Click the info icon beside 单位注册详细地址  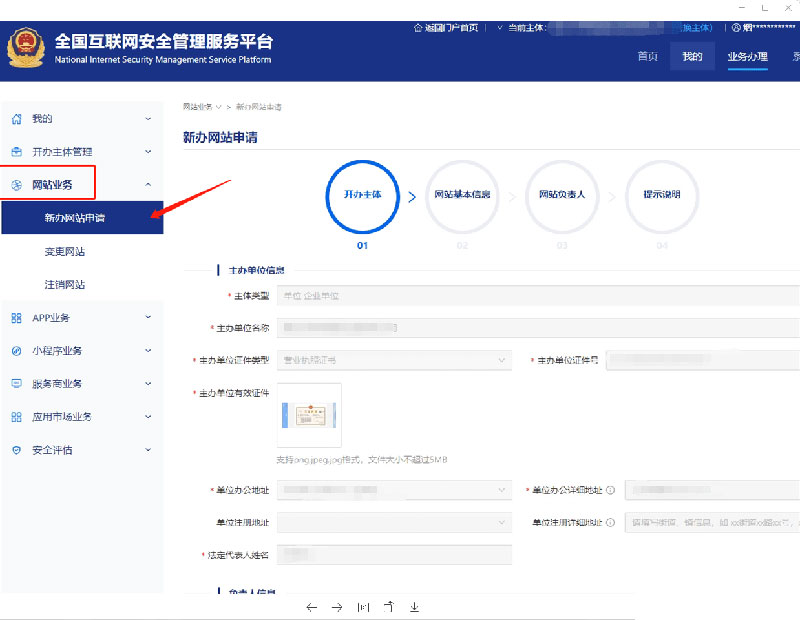[x=610, y=522]
